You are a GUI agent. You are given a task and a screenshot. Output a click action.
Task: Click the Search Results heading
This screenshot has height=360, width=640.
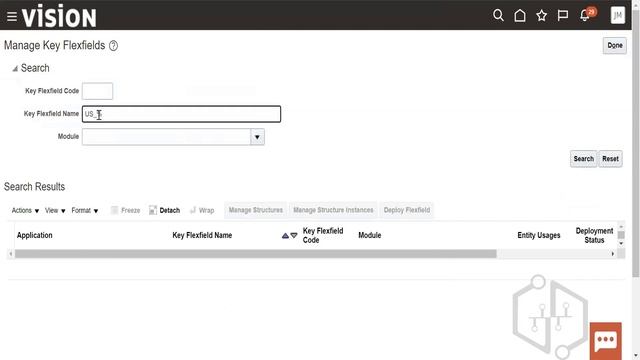pyautogui.click(x=34, y=187)
